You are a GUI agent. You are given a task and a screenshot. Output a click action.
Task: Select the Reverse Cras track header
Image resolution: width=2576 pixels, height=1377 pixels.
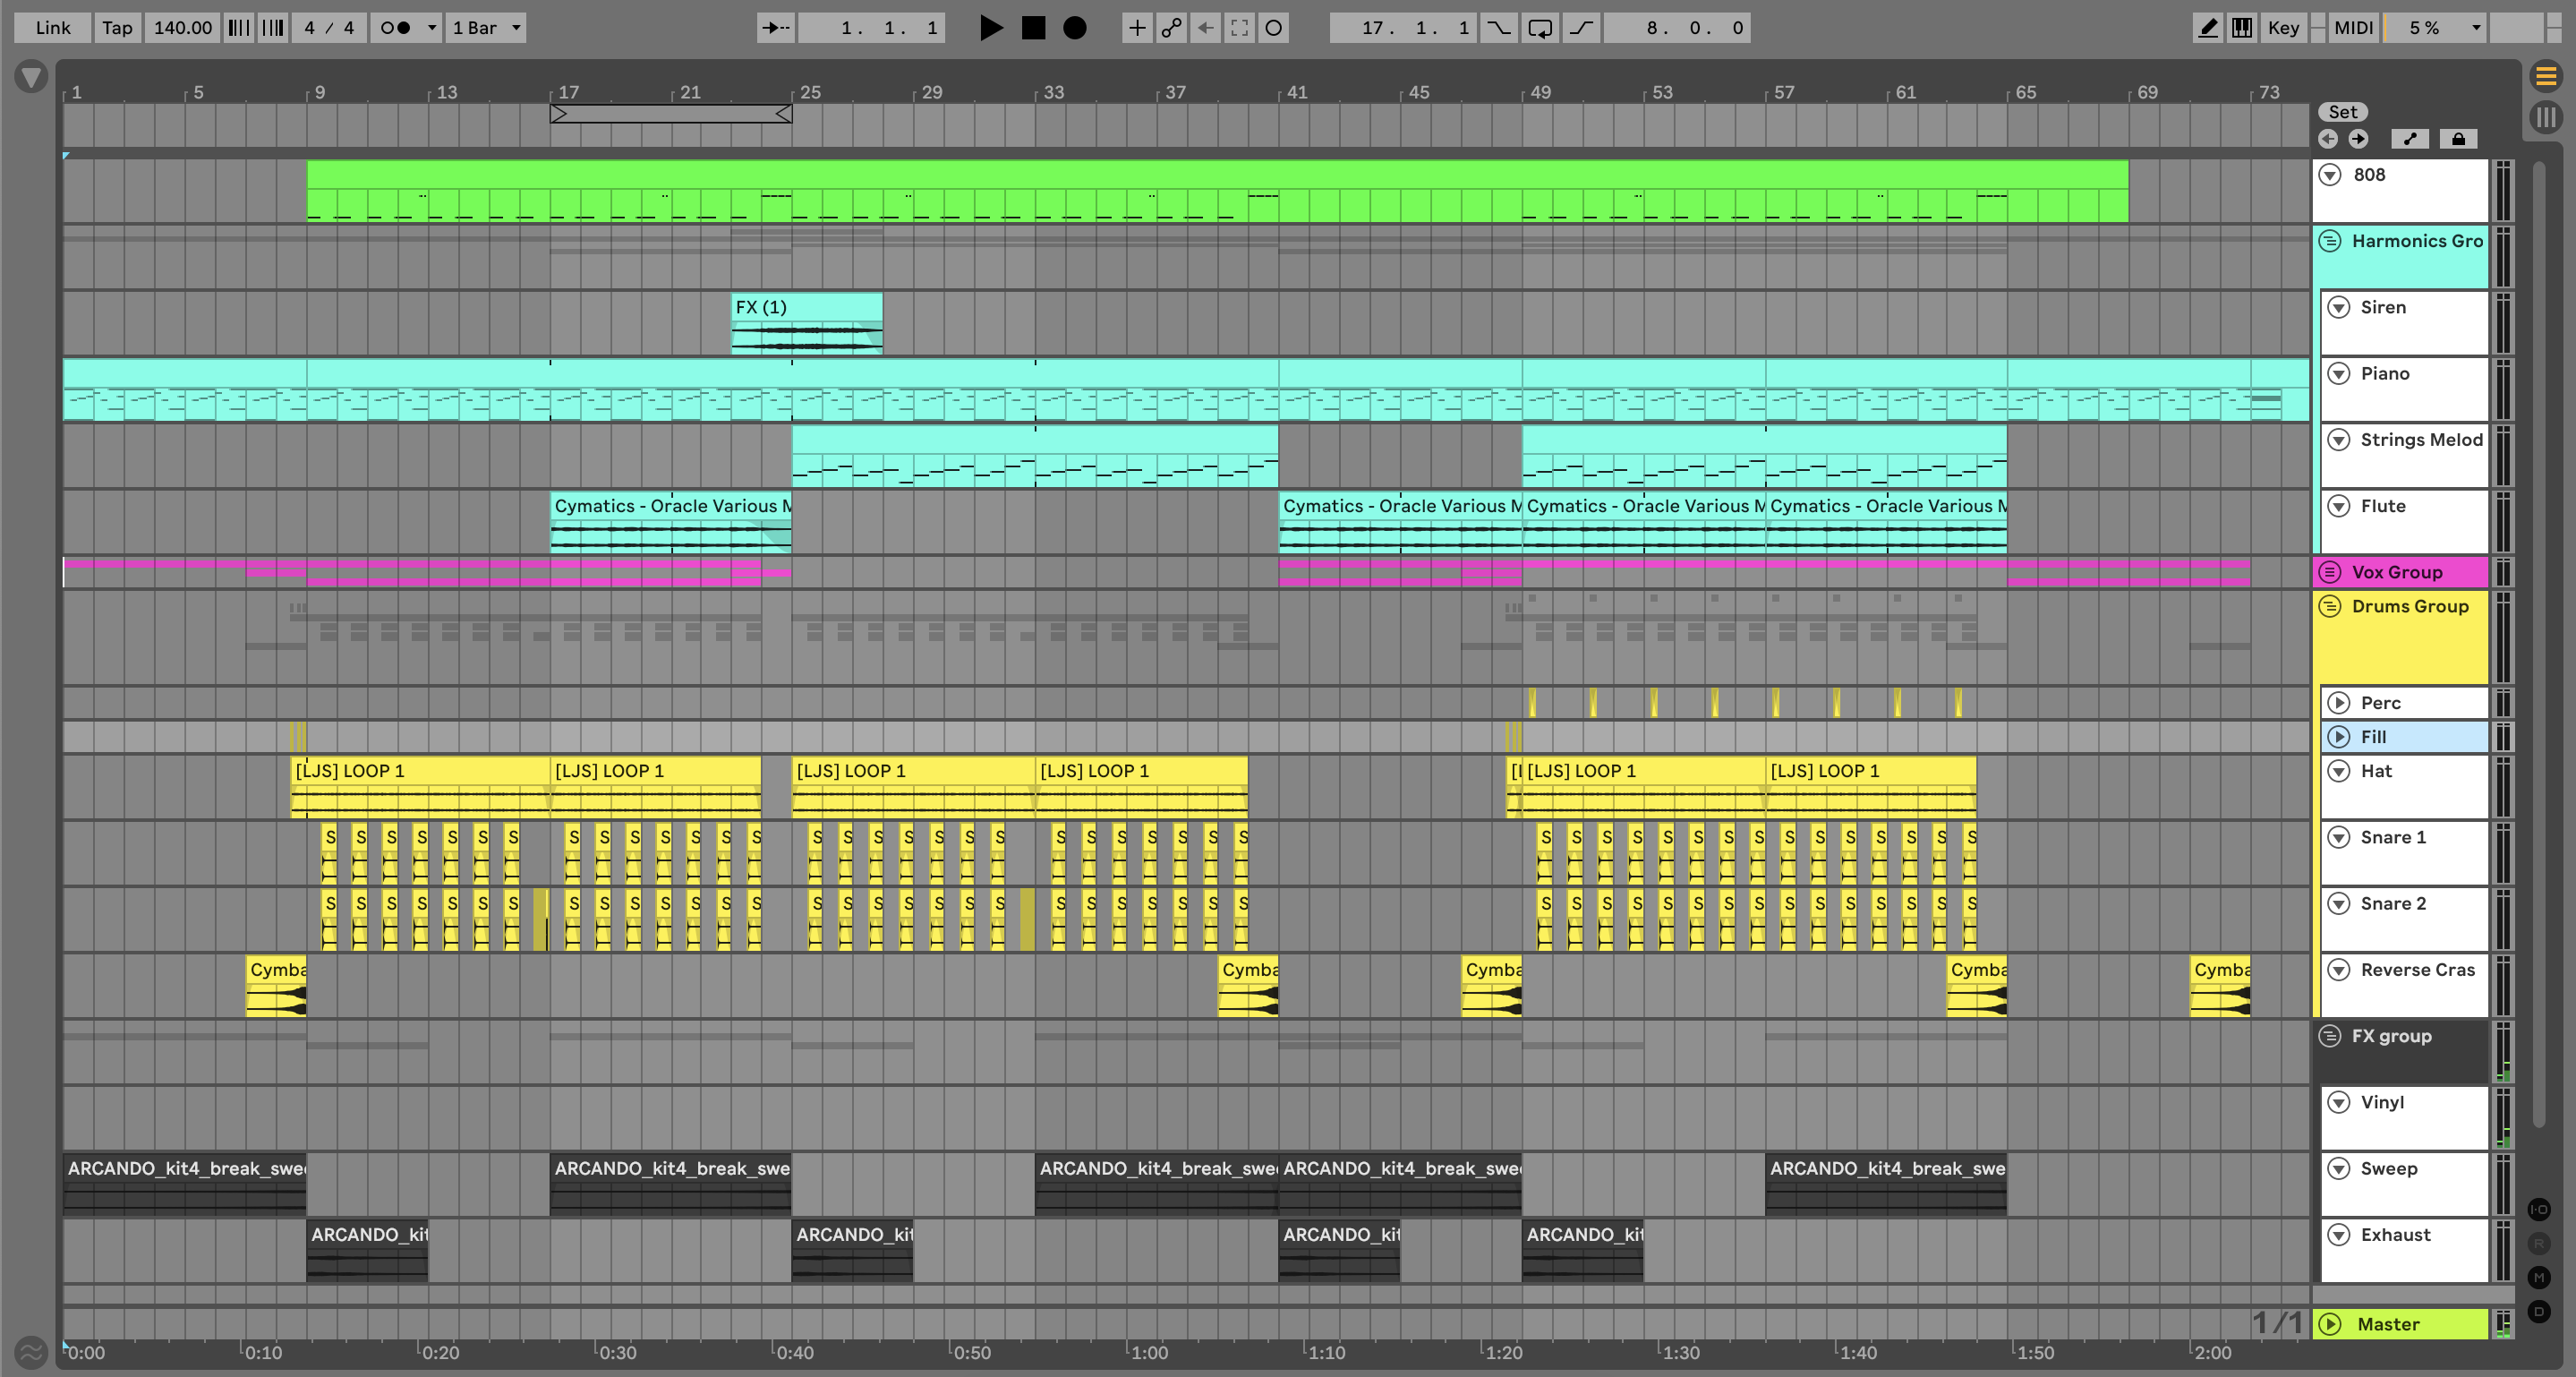pyautogui.click(x=2404, y=984)
